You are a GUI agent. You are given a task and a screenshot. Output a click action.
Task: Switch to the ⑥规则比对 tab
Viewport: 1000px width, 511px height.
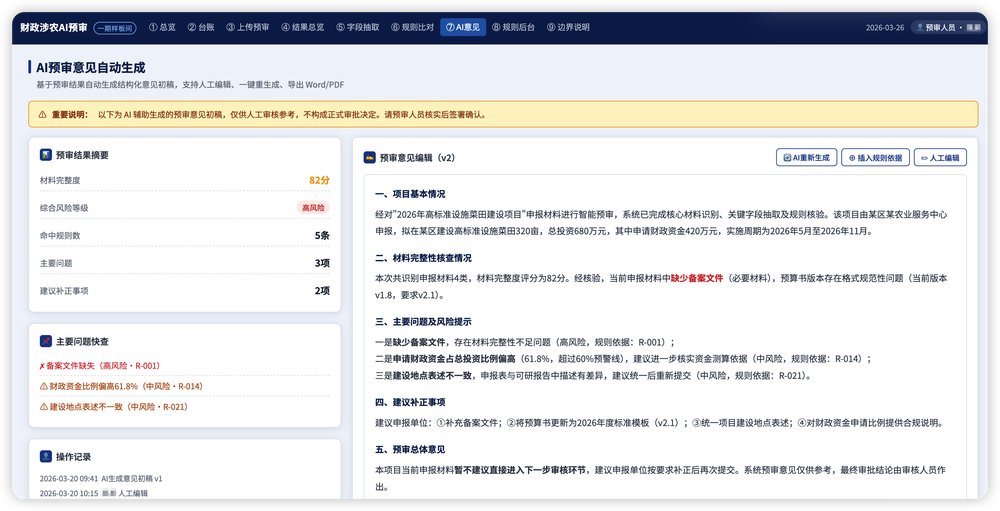pos(413,27)
